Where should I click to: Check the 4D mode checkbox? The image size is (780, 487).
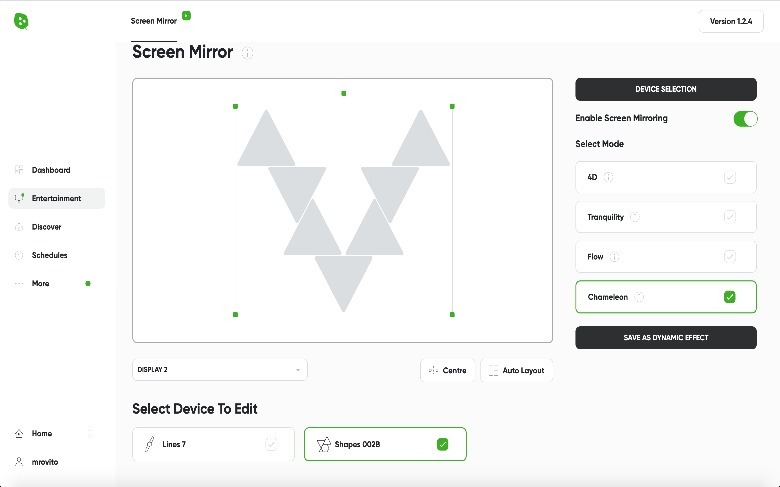click(730, 177)
